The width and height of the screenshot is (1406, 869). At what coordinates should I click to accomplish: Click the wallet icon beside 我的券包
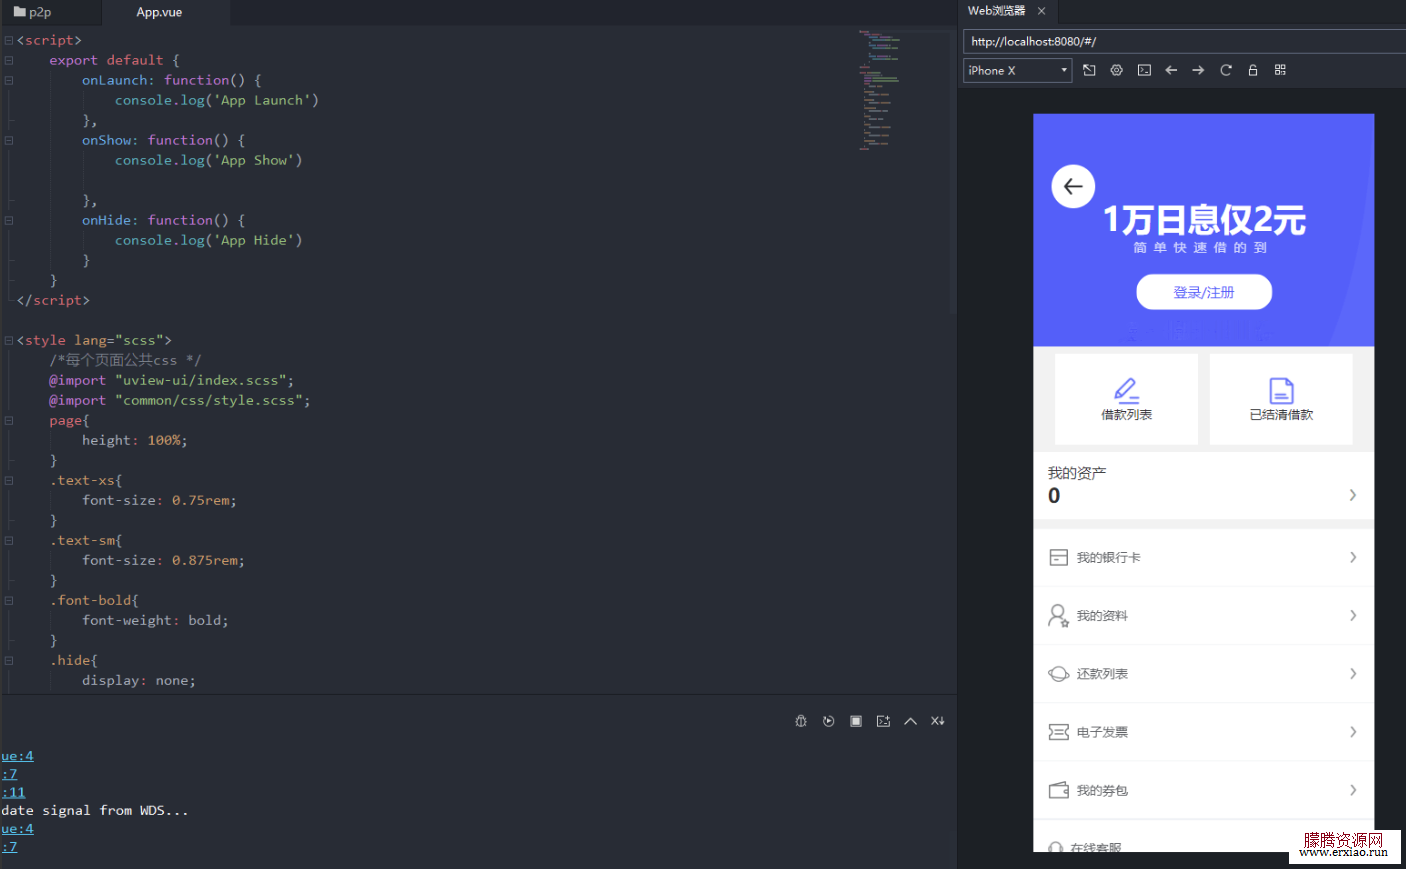(x=1058, y=790)
